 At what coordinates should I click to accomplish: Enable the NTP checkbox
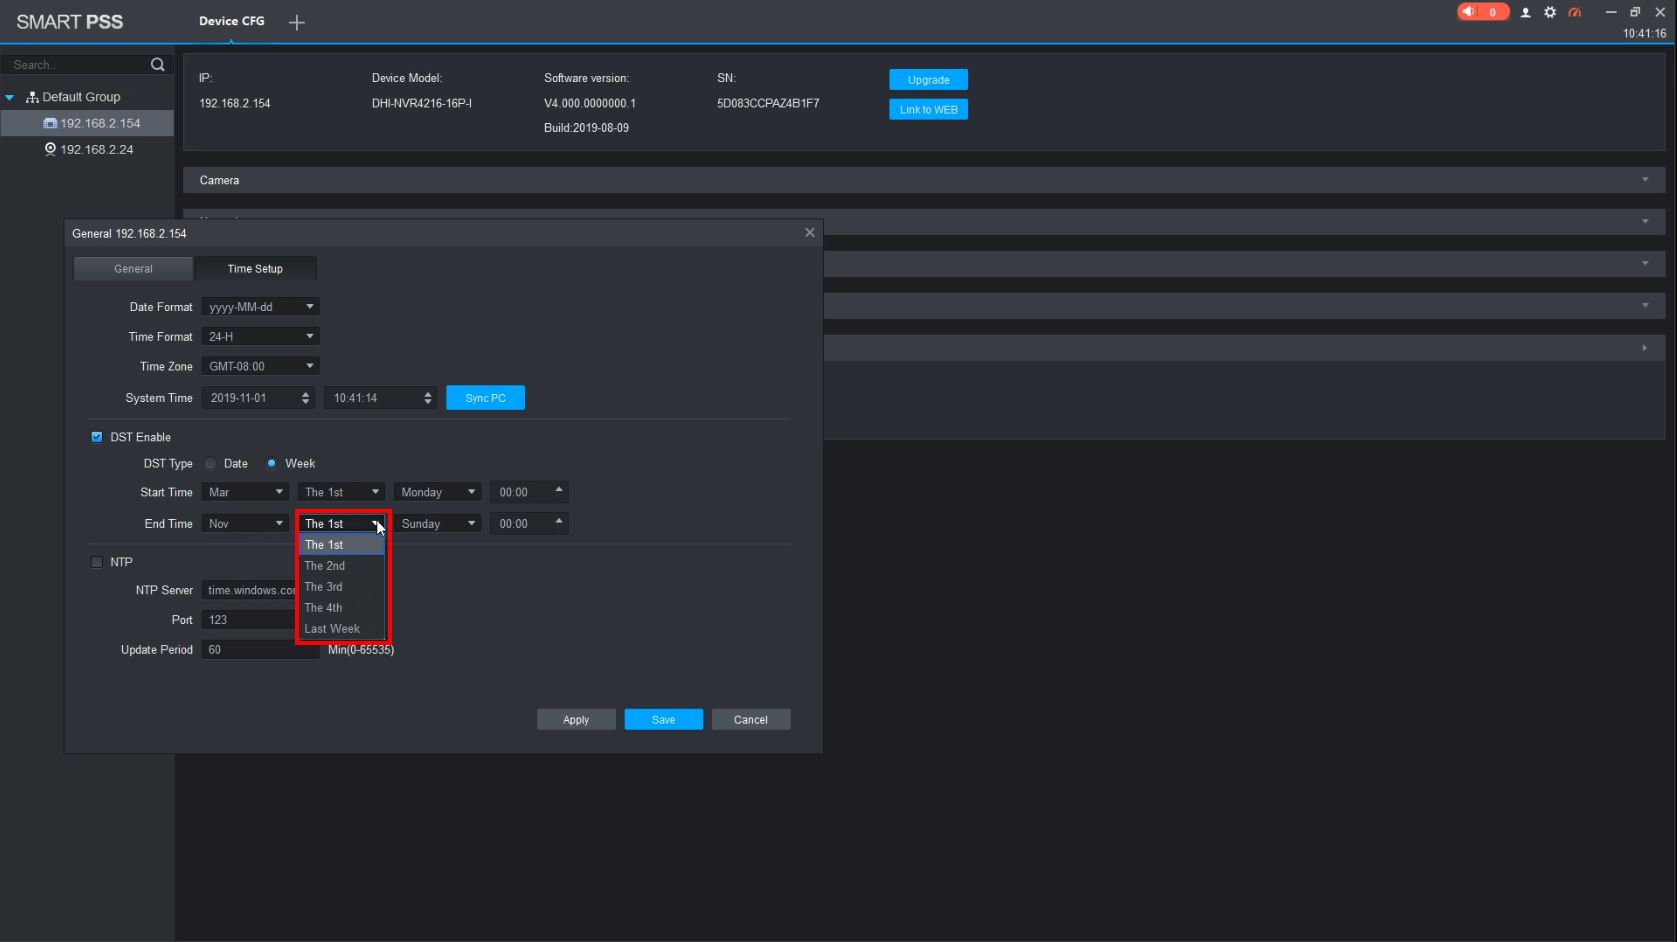tap(97, 562)
